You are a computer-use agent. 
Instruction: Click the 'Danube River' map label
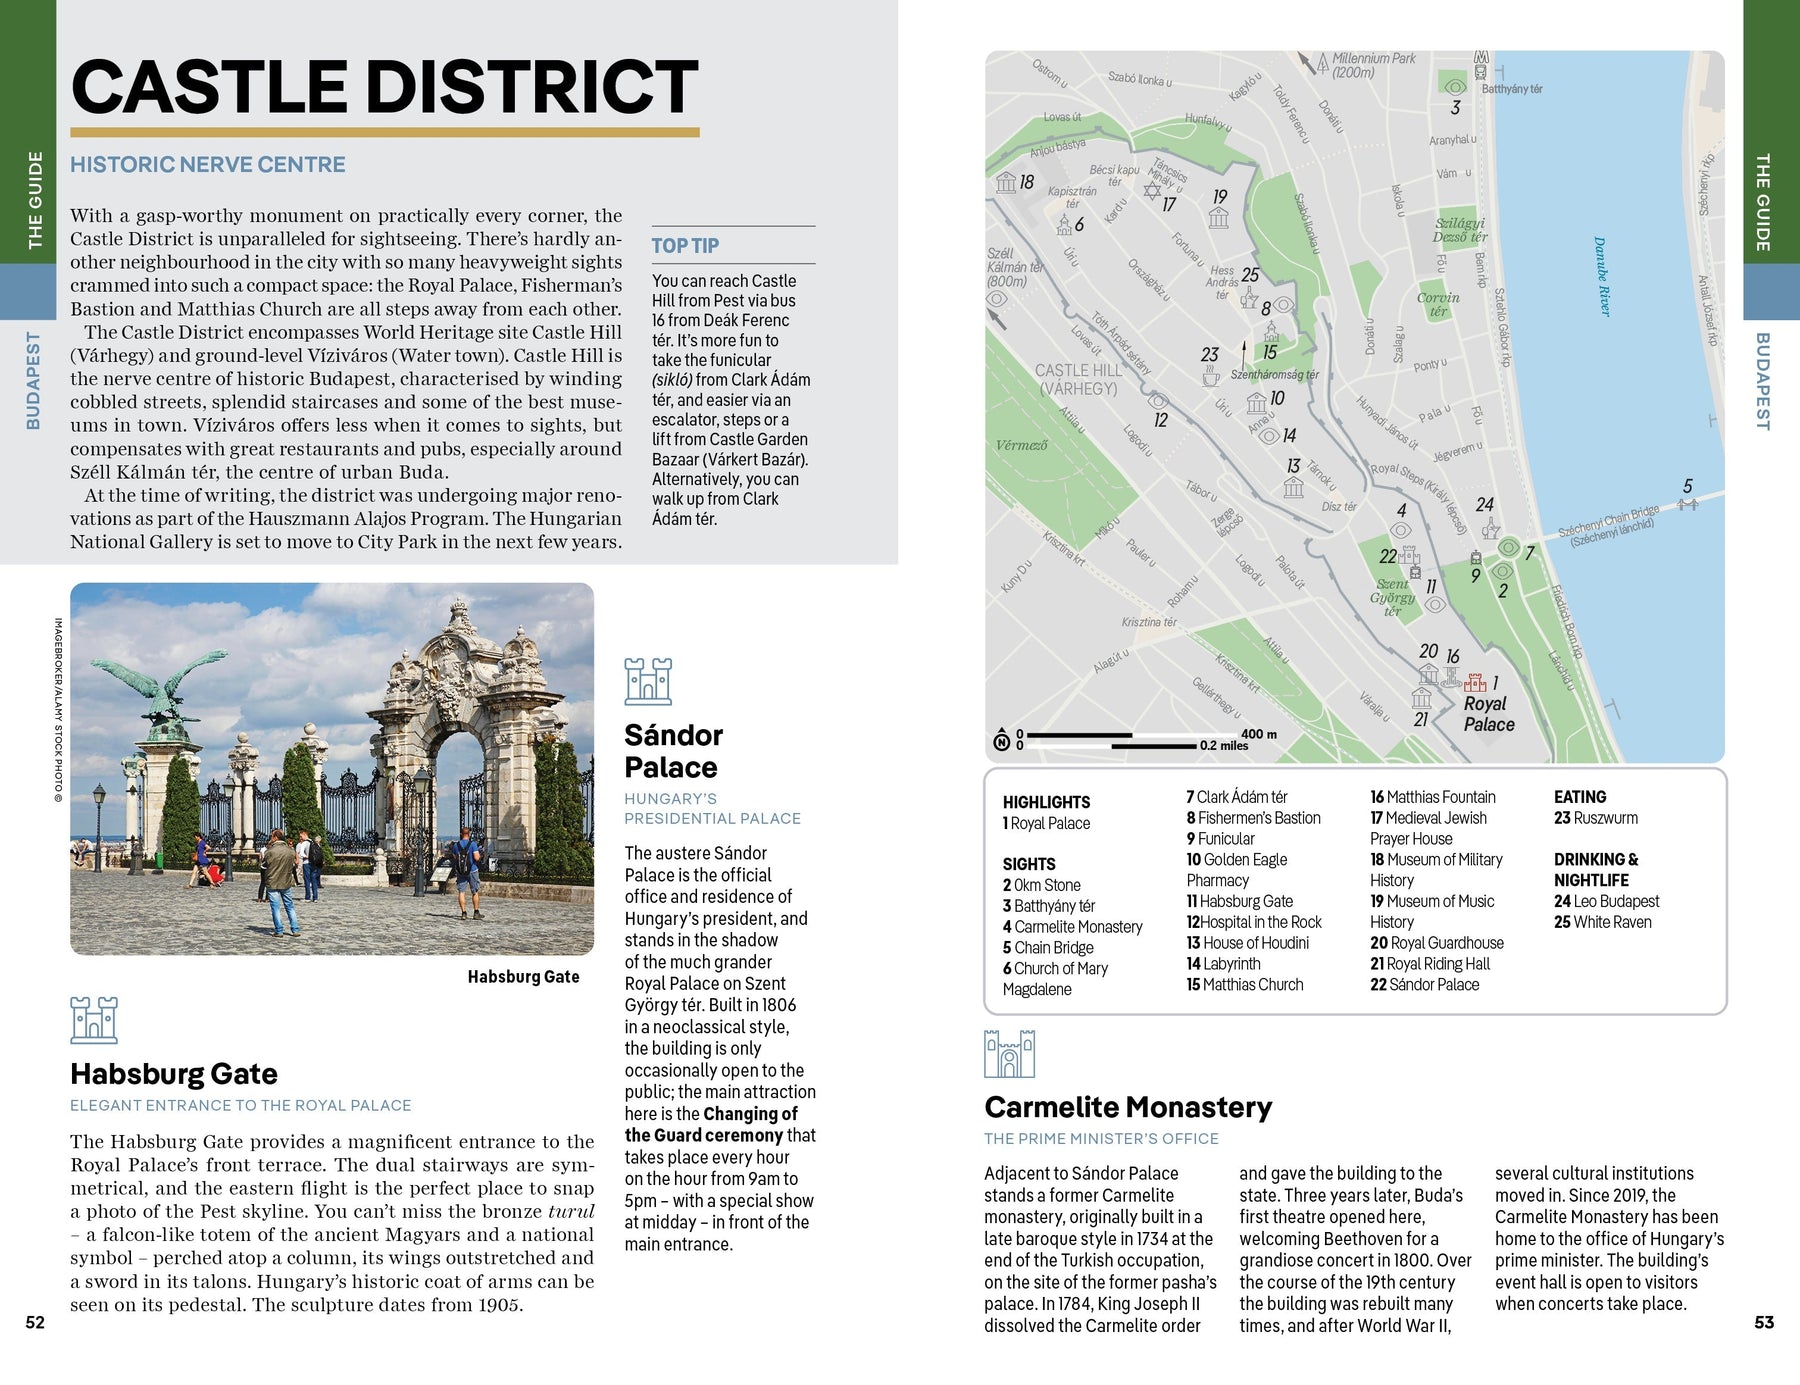1602,277
